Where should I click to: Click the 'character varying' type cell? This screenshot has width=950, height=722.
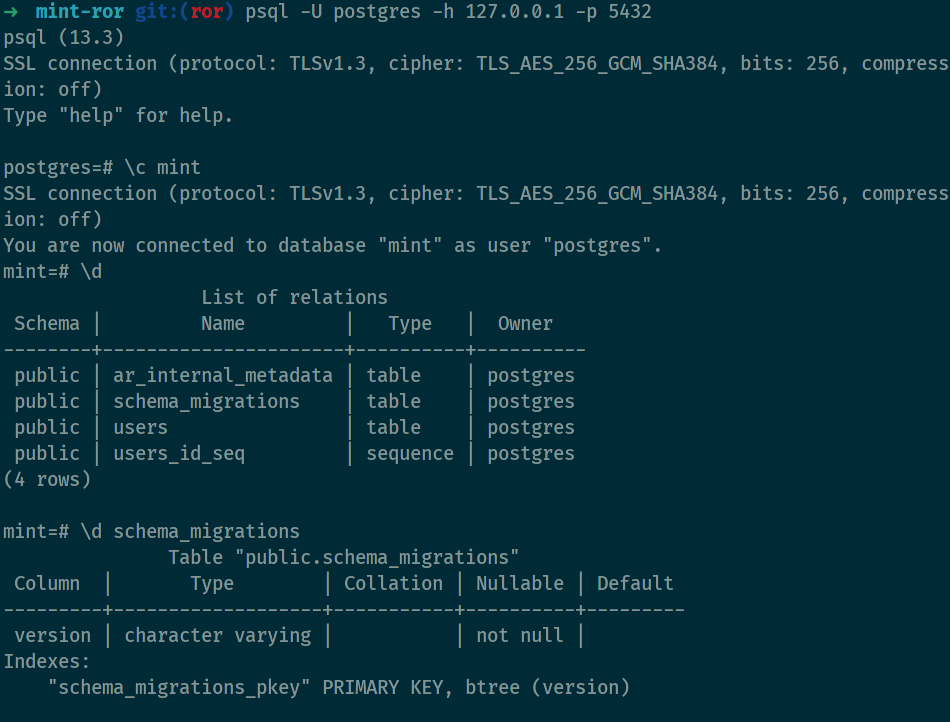tap(217, 636)
